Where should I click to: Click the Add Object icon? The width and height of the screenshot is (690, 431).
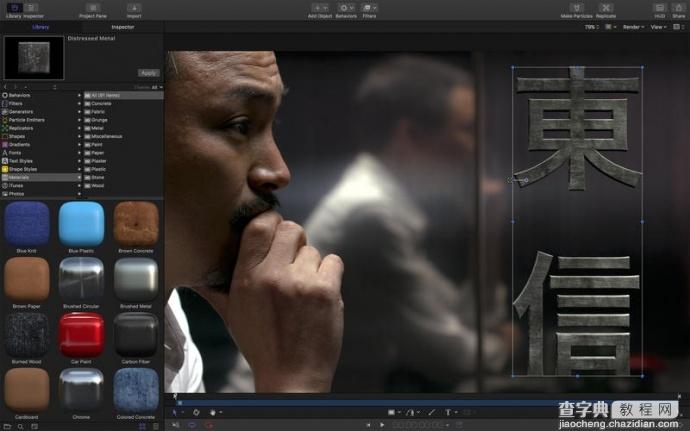(x=320, y=8)
